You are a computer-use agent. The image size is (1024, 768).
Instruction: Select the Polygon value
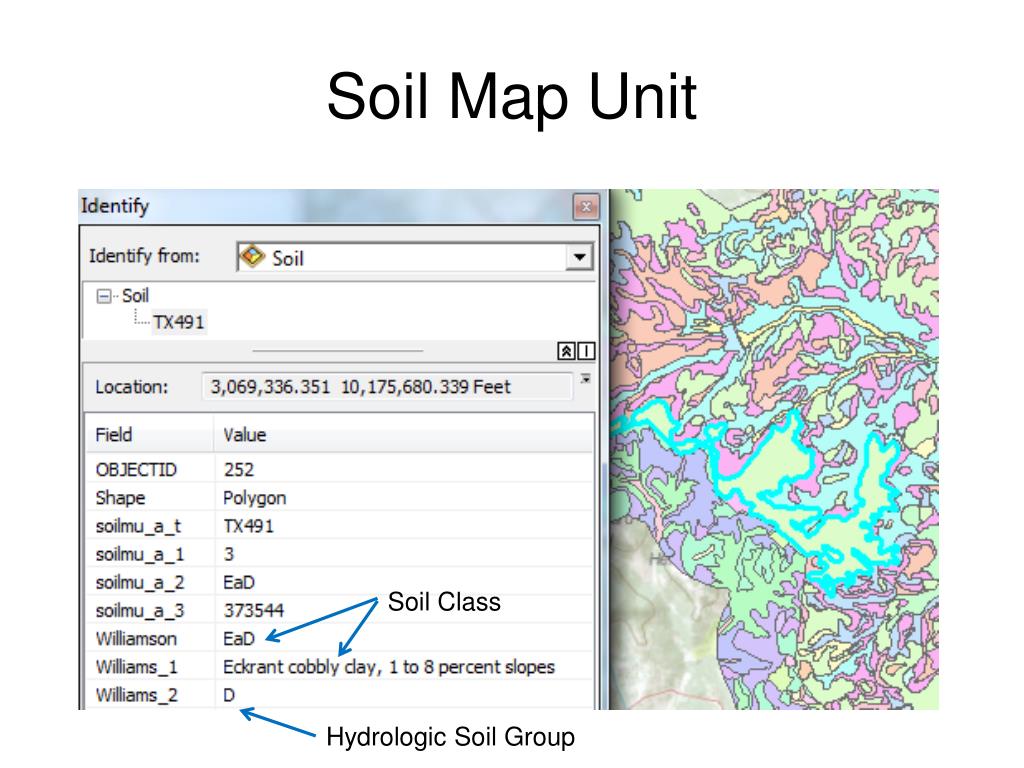pyautogui.click(x=255, y=498)
